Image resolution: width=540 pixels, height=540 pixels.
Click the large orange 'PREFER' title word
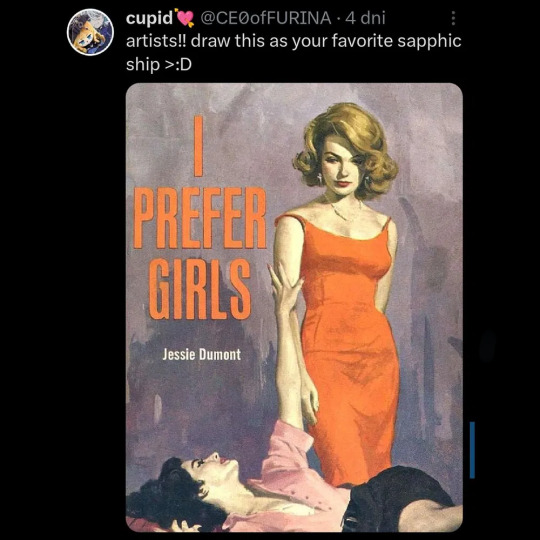point(200,218)
